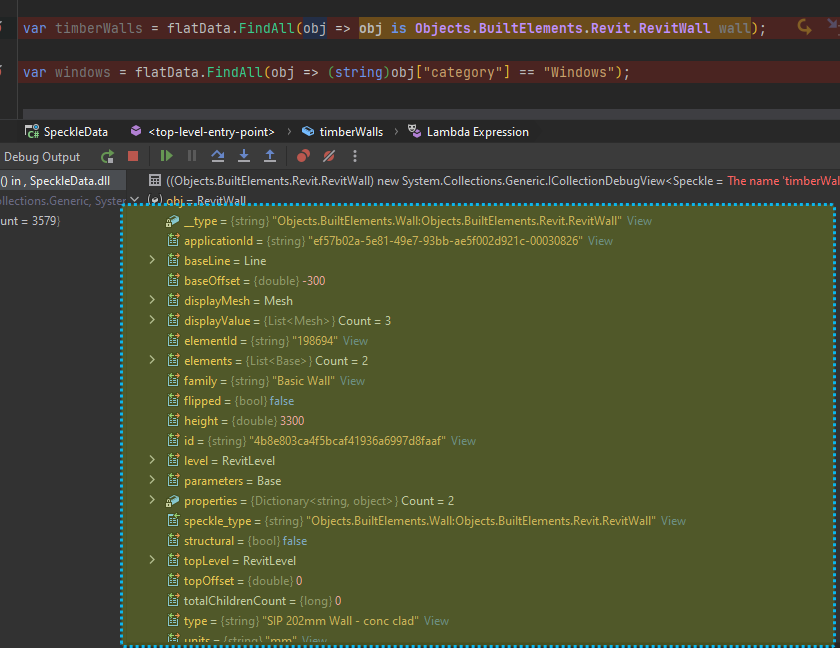The image size is (840, 648).
Task: Click View link next to family value
Action: (x=352, y=381)
